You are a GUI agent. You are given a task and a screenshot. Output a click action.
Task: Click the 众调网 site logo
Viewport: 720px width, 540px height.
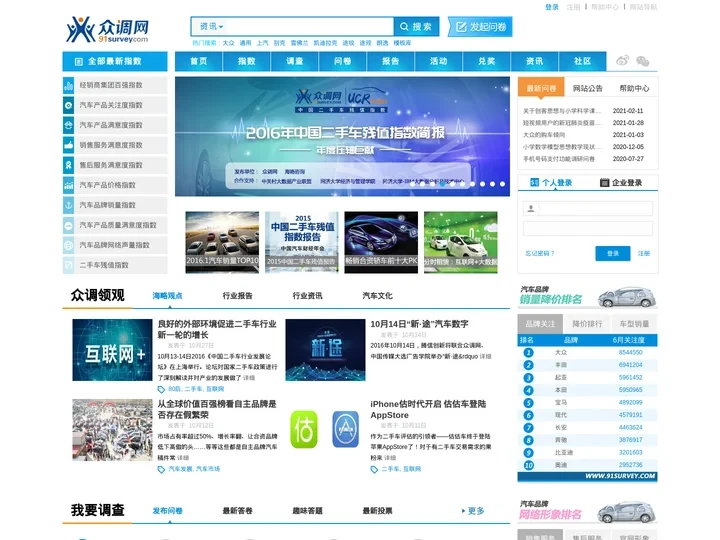[107, 30]
